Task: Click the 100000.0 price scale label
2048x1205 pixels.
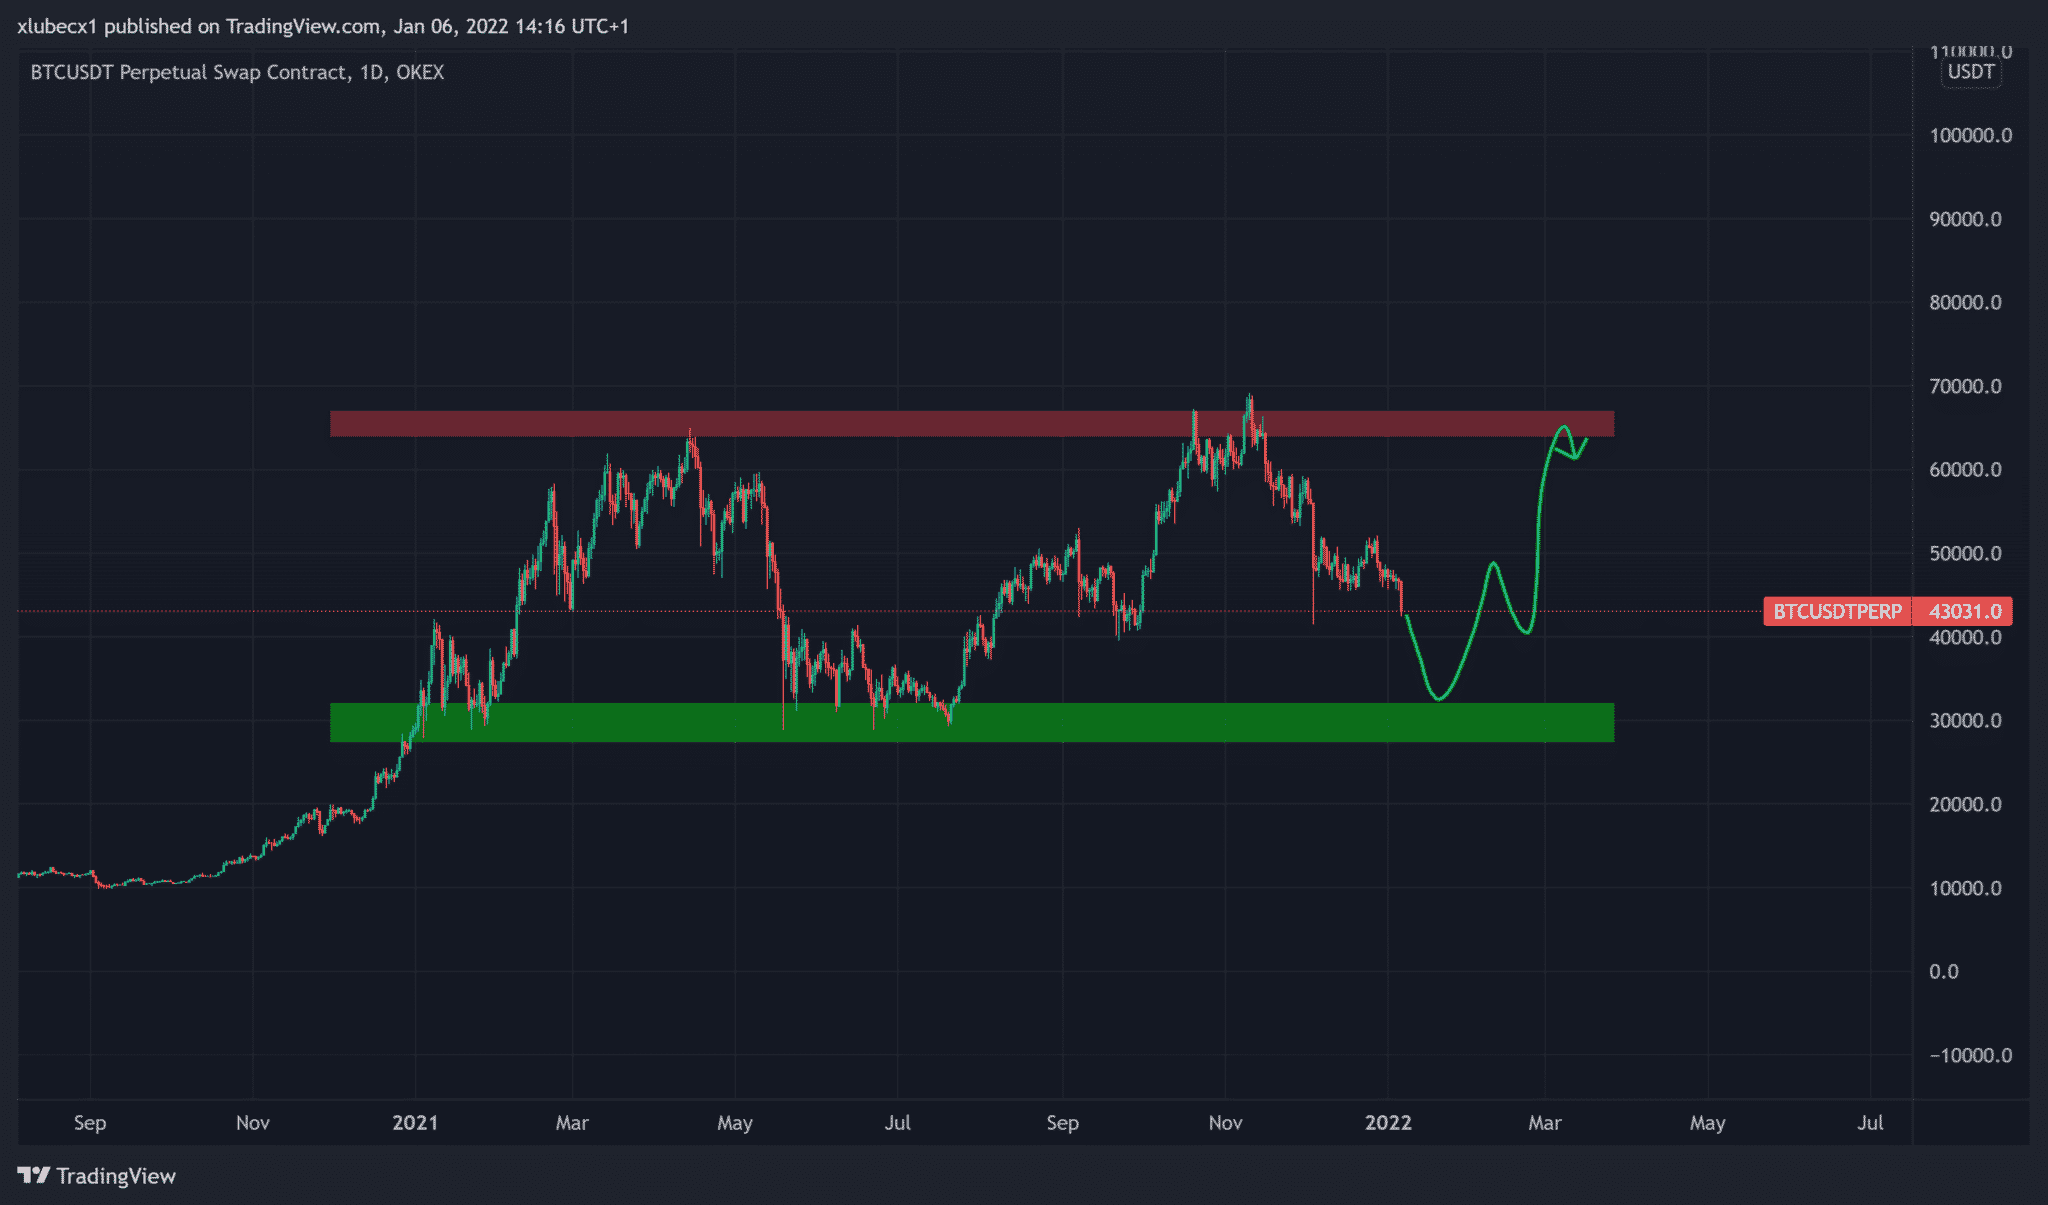Action: [1969, 135]
